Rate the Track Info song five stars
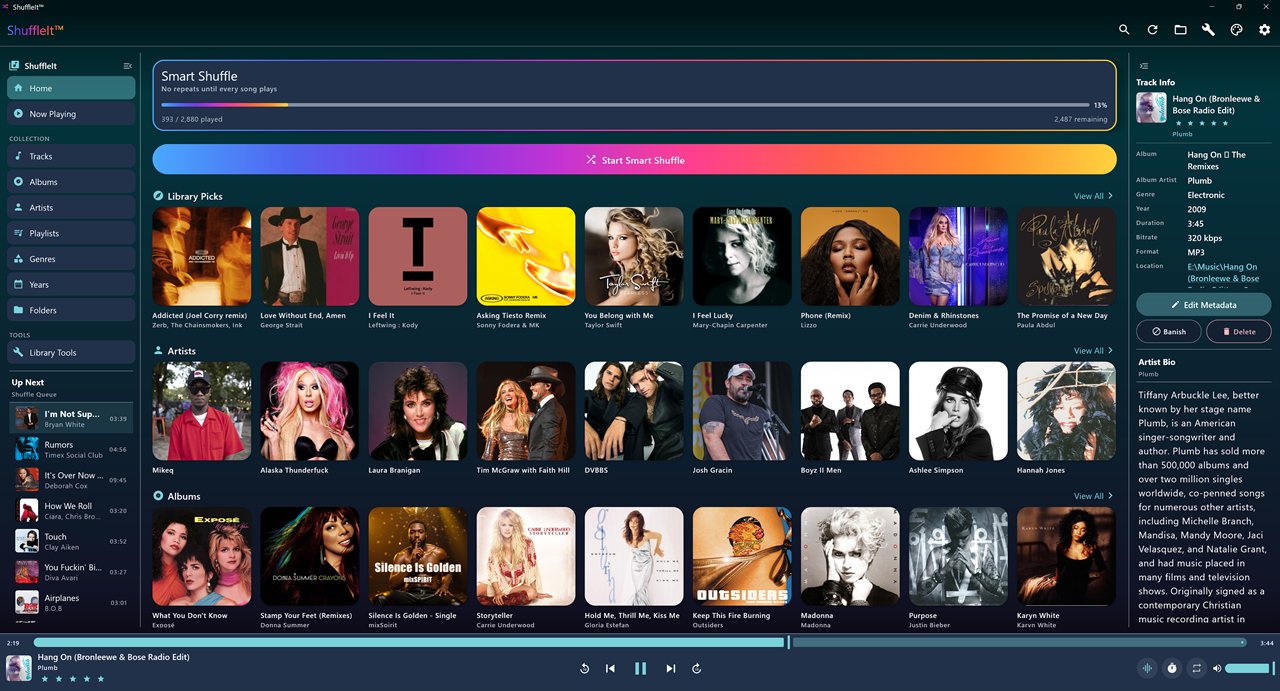This screenshot has width=1280, height=691. pyautogui.click(x=1226, y=122)
